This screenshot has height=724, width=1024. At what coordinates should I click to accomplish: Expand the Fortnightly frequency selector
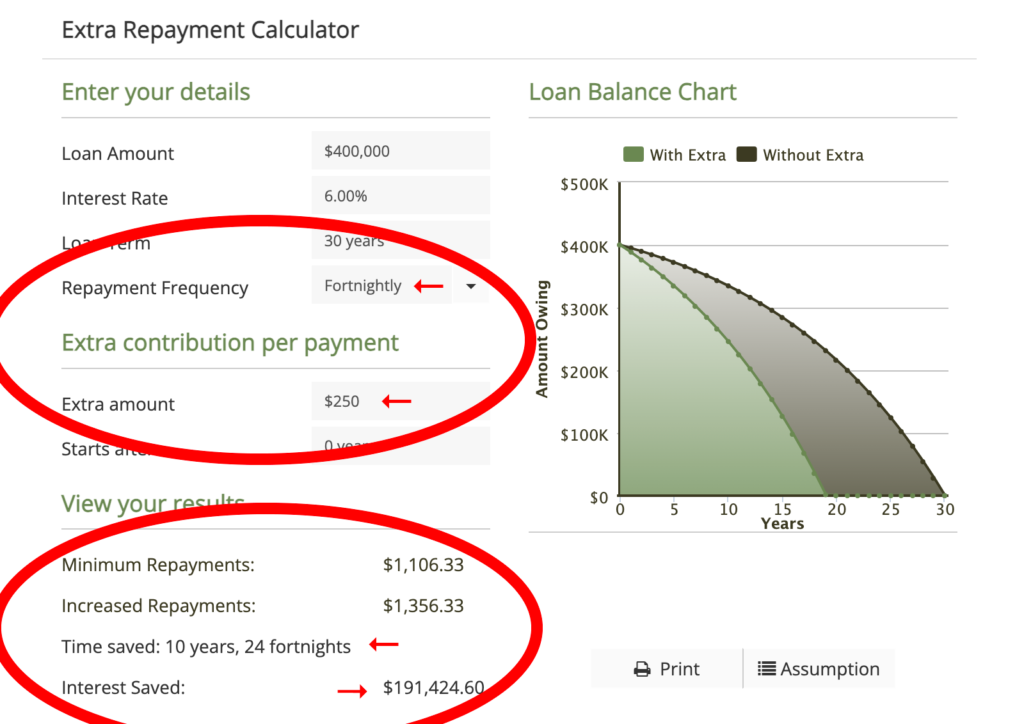[470, 285]
